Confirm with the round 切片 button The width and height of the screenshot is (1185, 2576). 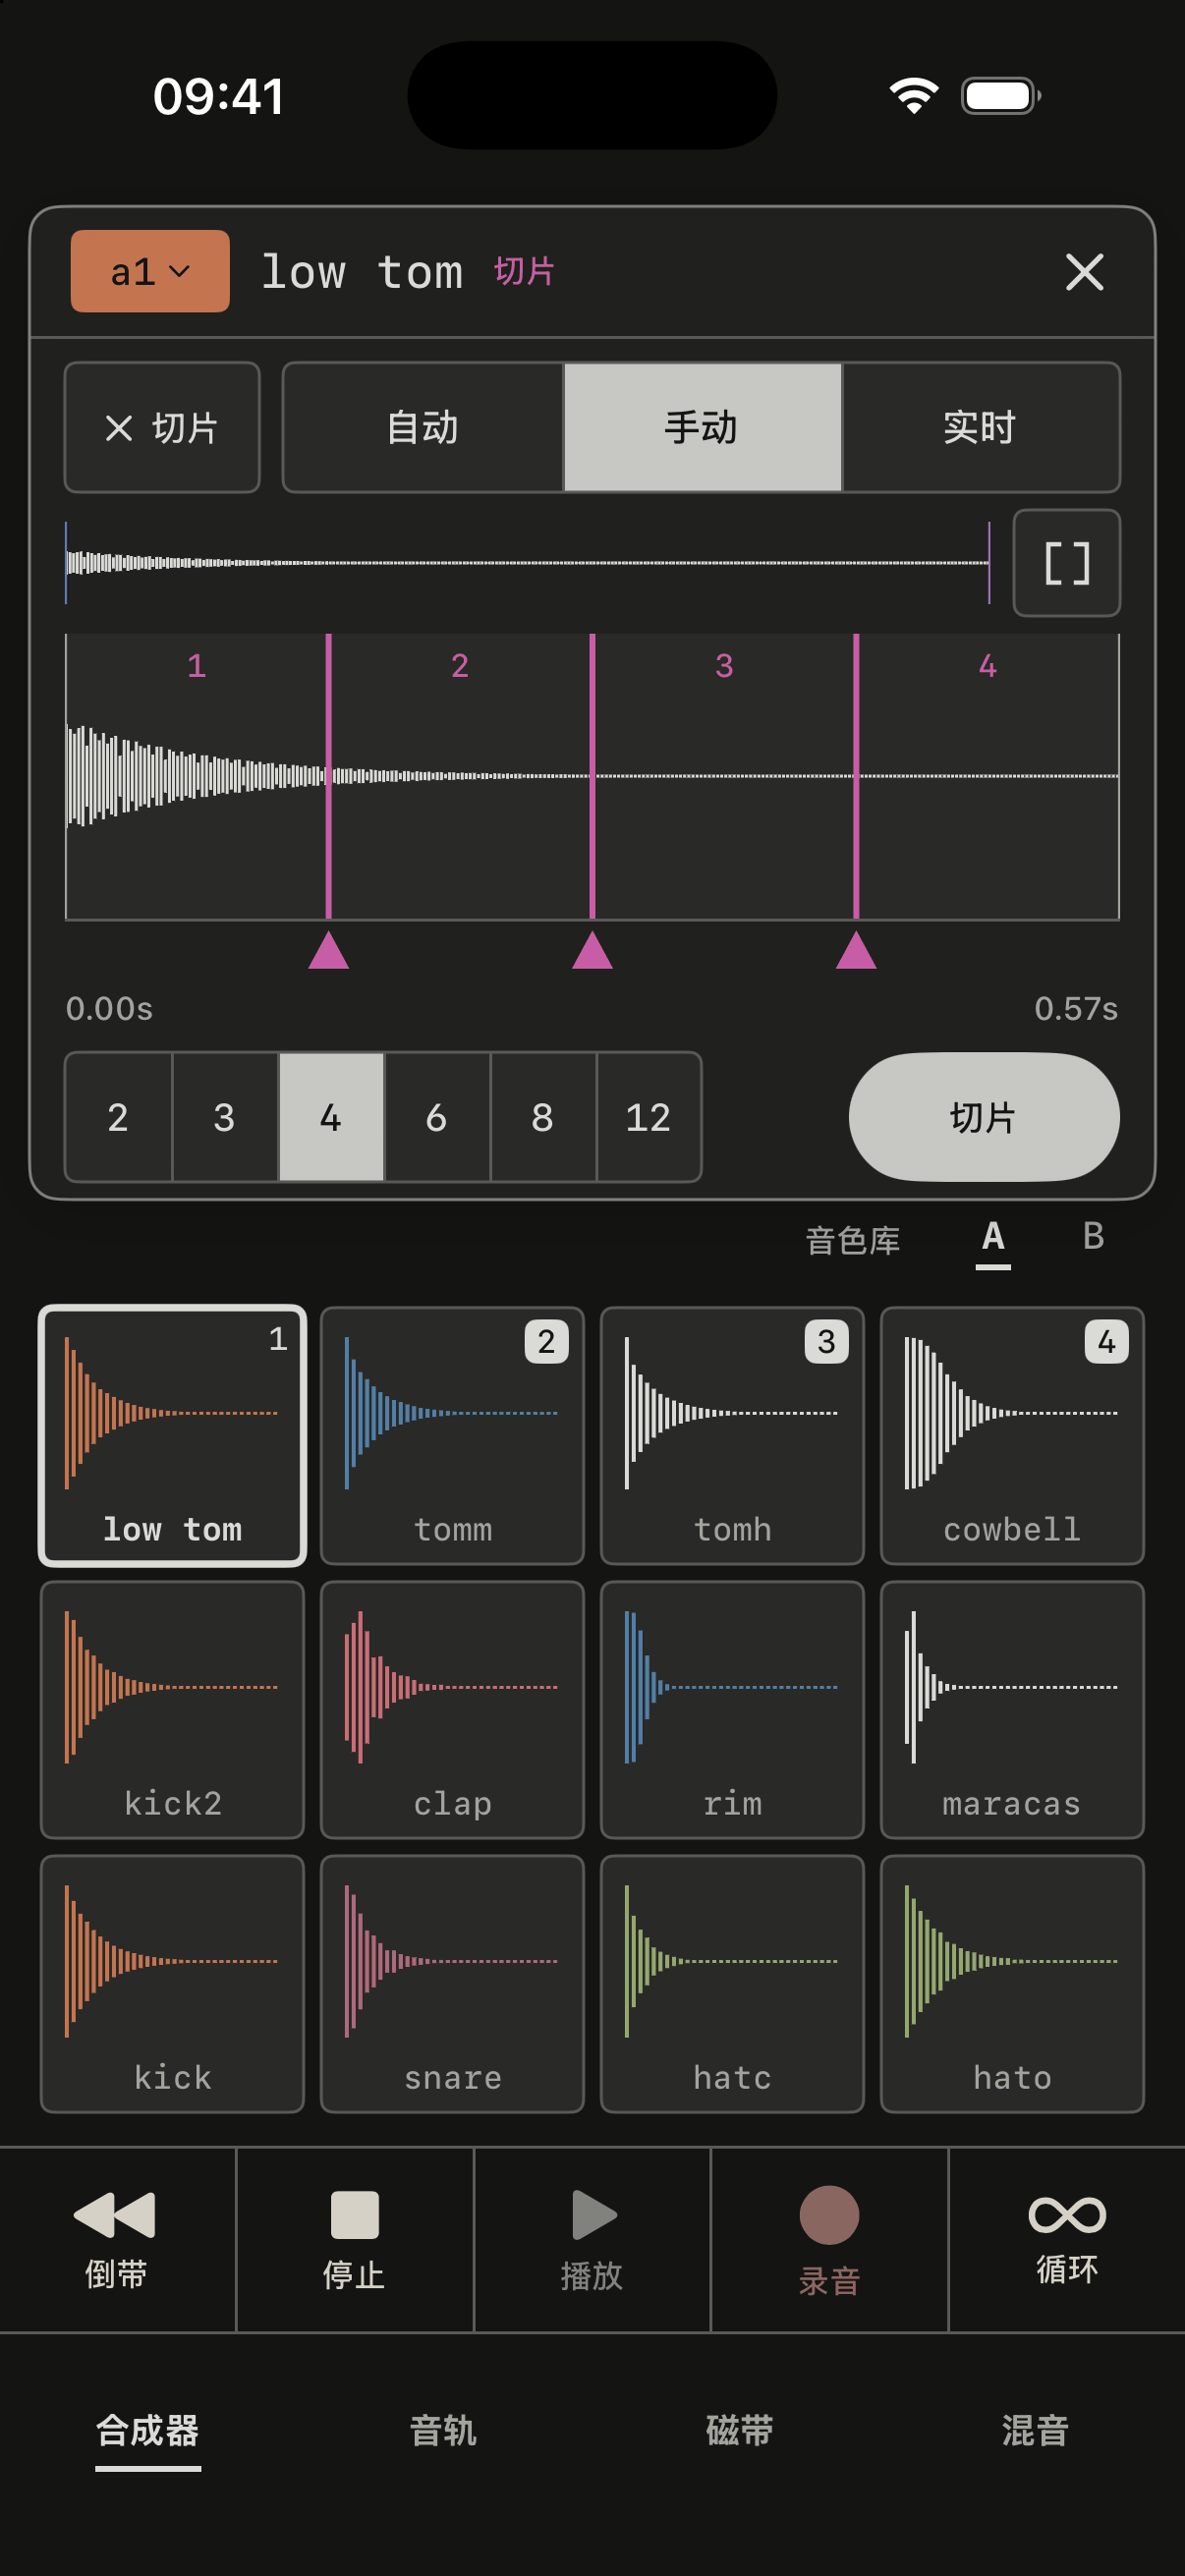tap(984, 1117)
